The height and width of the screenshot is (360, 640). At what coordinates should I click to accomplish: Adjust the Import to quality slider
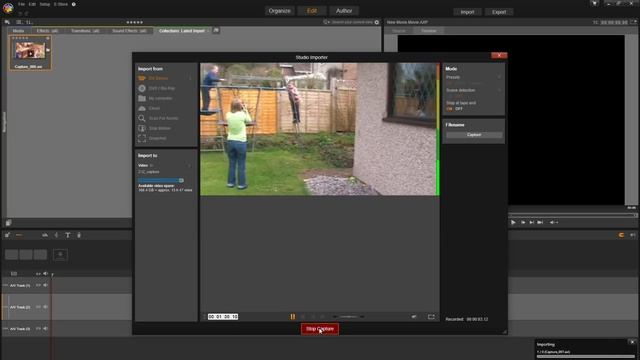[161, 180]
